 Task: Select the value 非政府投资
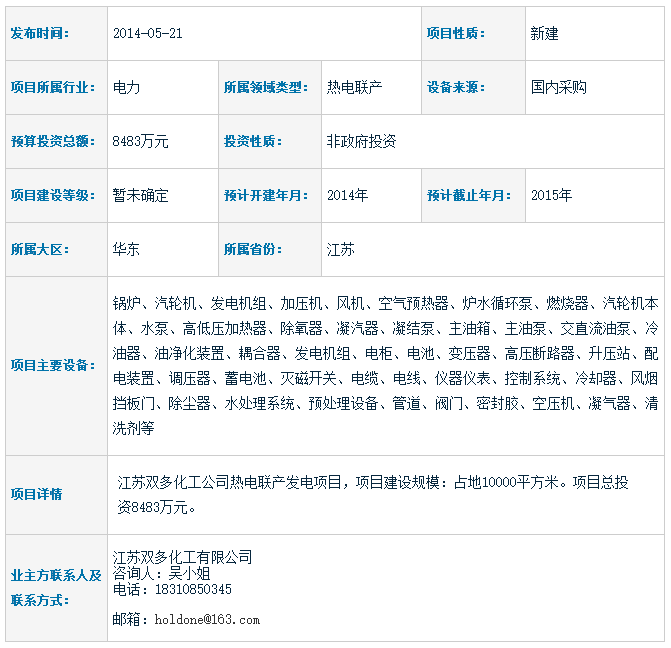point(361,141)
